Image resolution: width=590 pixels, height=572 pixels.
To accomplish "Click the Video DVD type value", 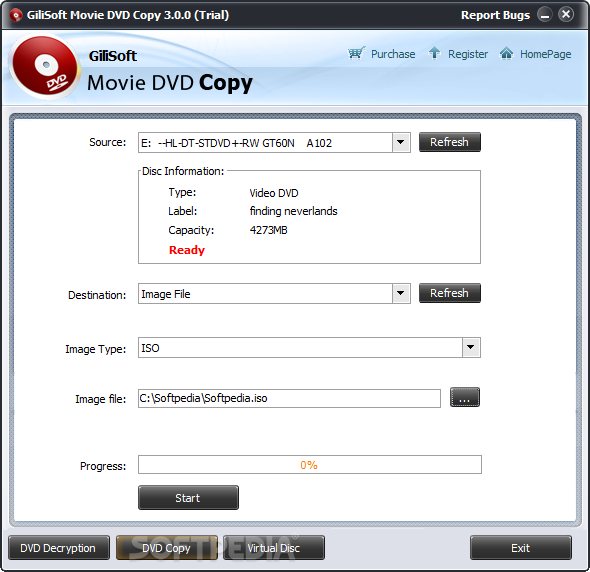I will pos(274,193).
